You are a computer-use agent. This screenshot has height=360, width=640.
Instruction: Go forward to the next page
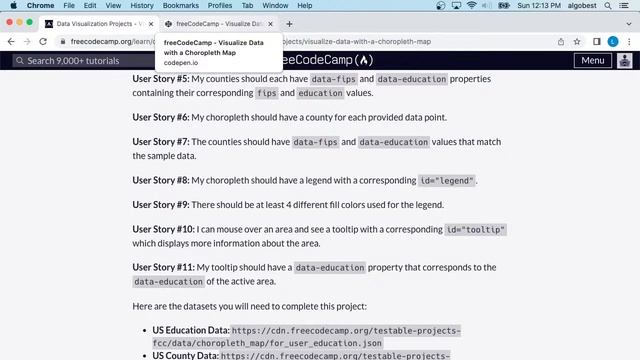pyautogui.click(x=27, y=42)
